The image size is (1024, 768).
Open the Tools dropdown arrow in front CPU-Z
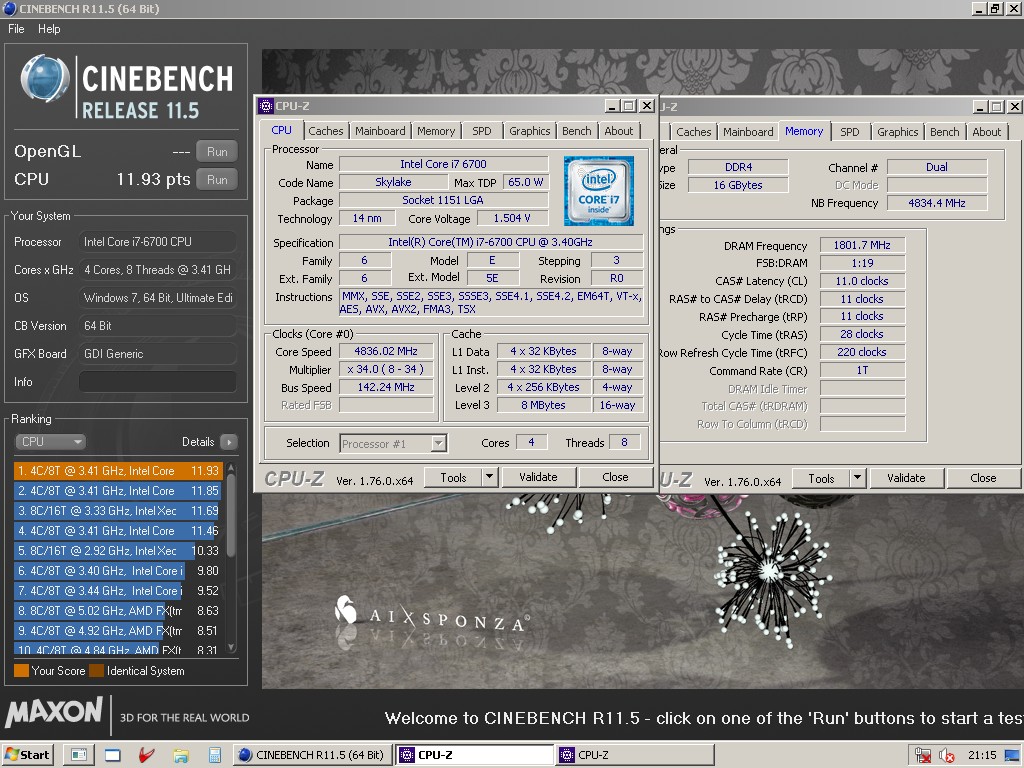pos(490,477)
